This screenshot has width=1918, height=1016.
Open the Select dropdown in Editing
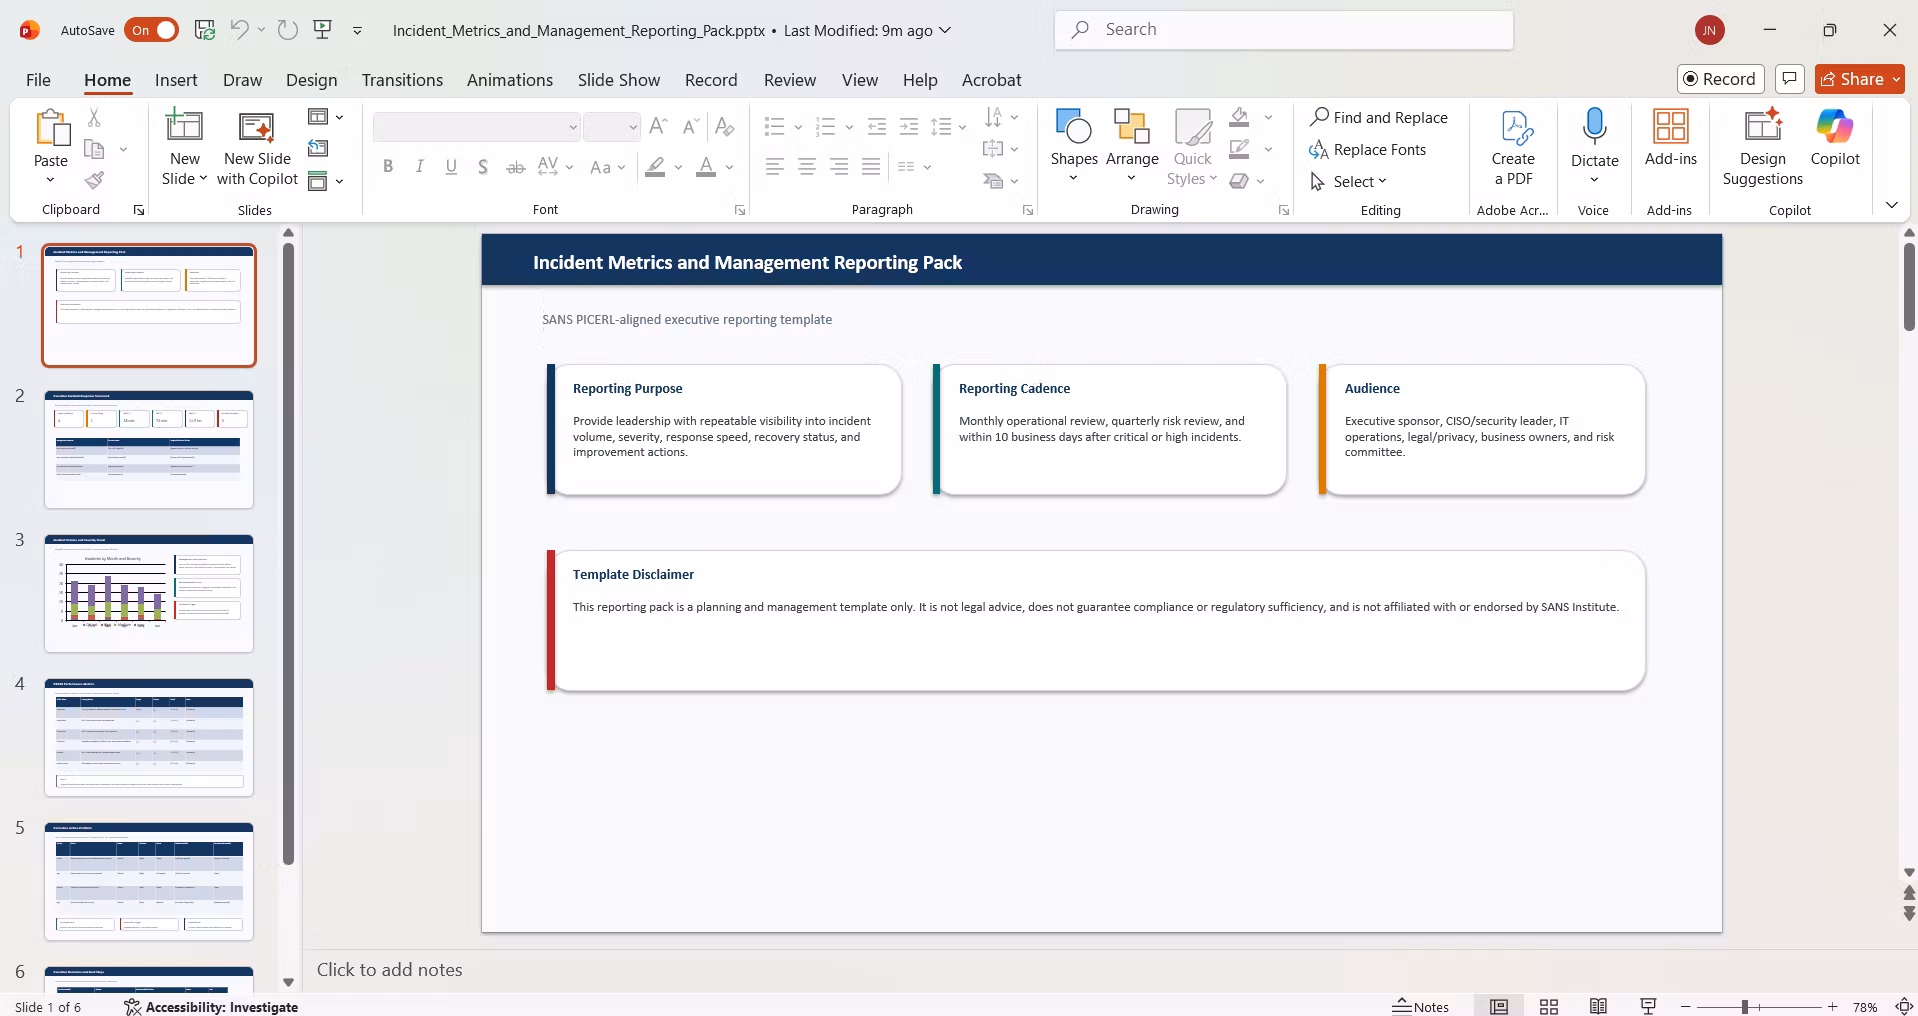[x=1349, y=181]
